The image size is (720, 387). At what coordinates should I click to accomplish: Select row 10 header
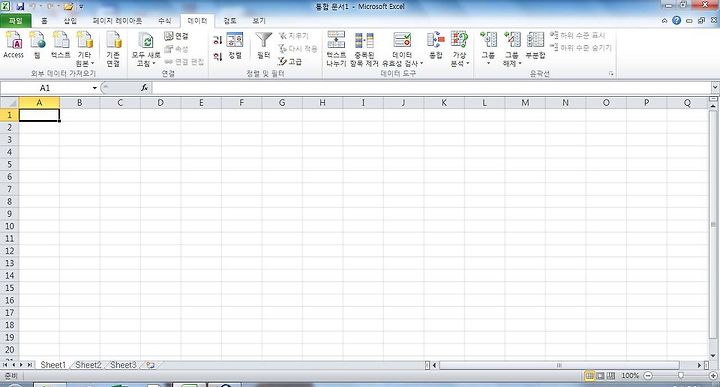(9, 226)
